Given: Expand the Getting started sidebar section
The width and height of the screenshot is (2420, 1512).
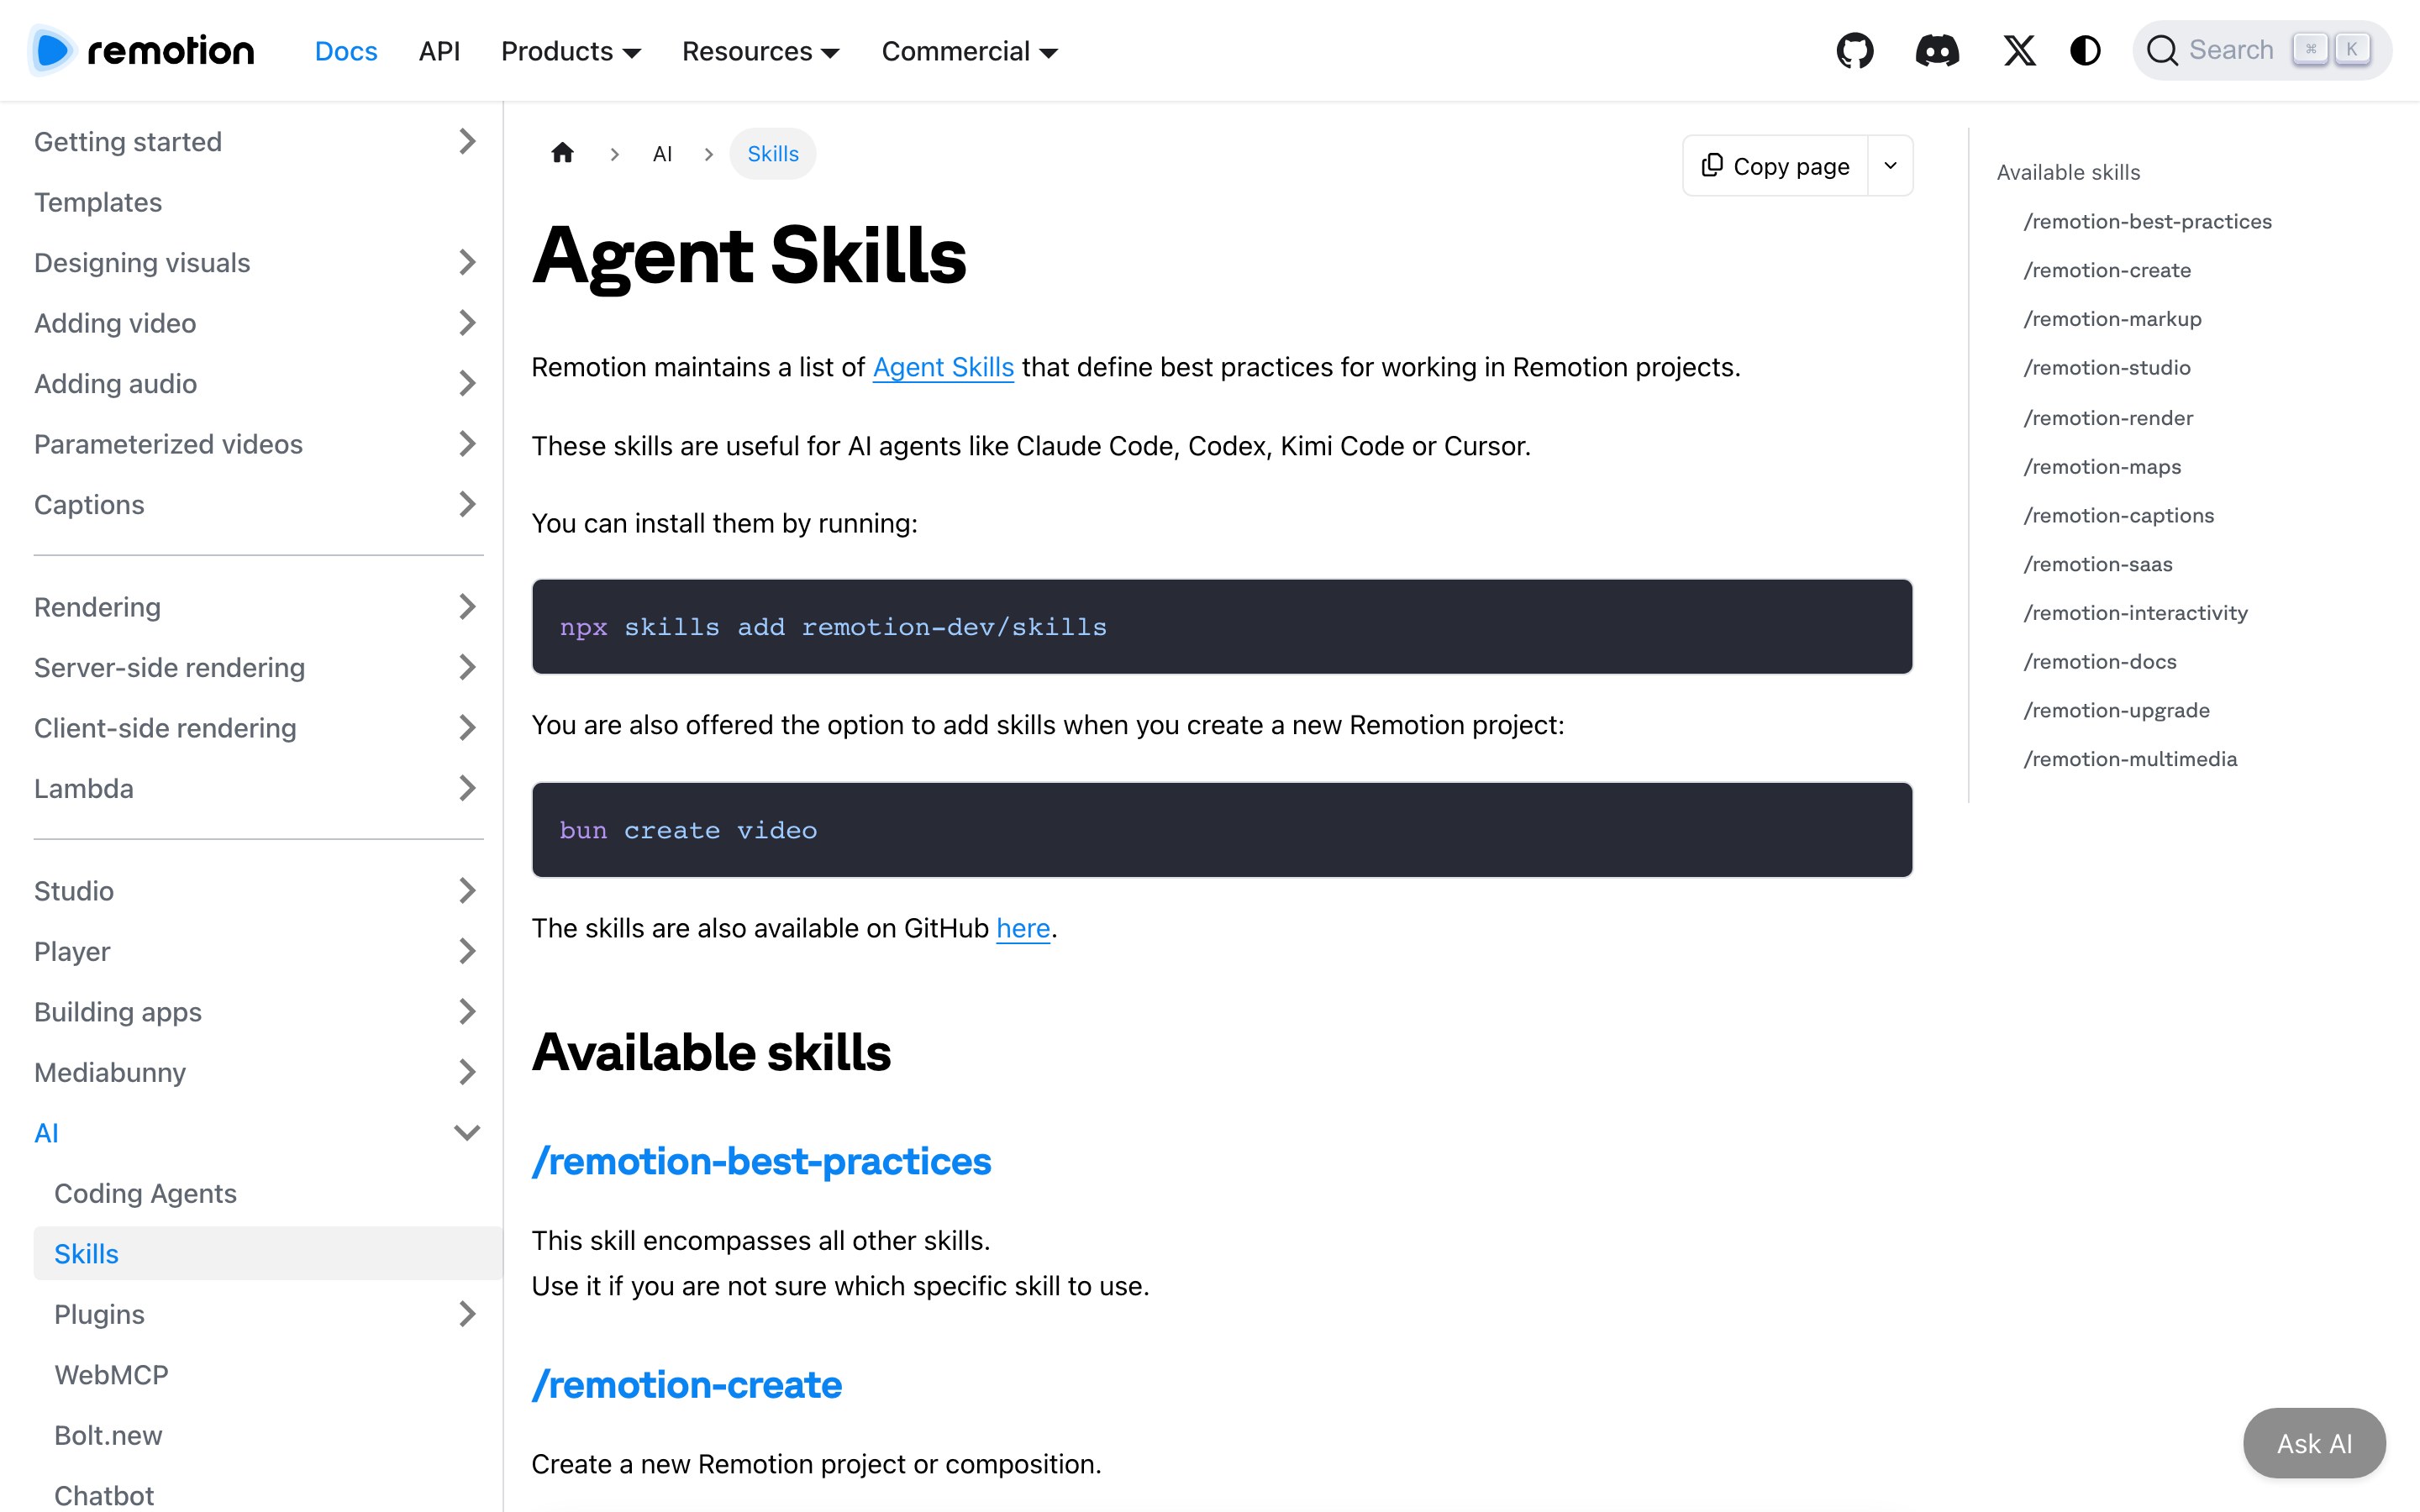Looking at the screenshot, I should coord(258,142).
